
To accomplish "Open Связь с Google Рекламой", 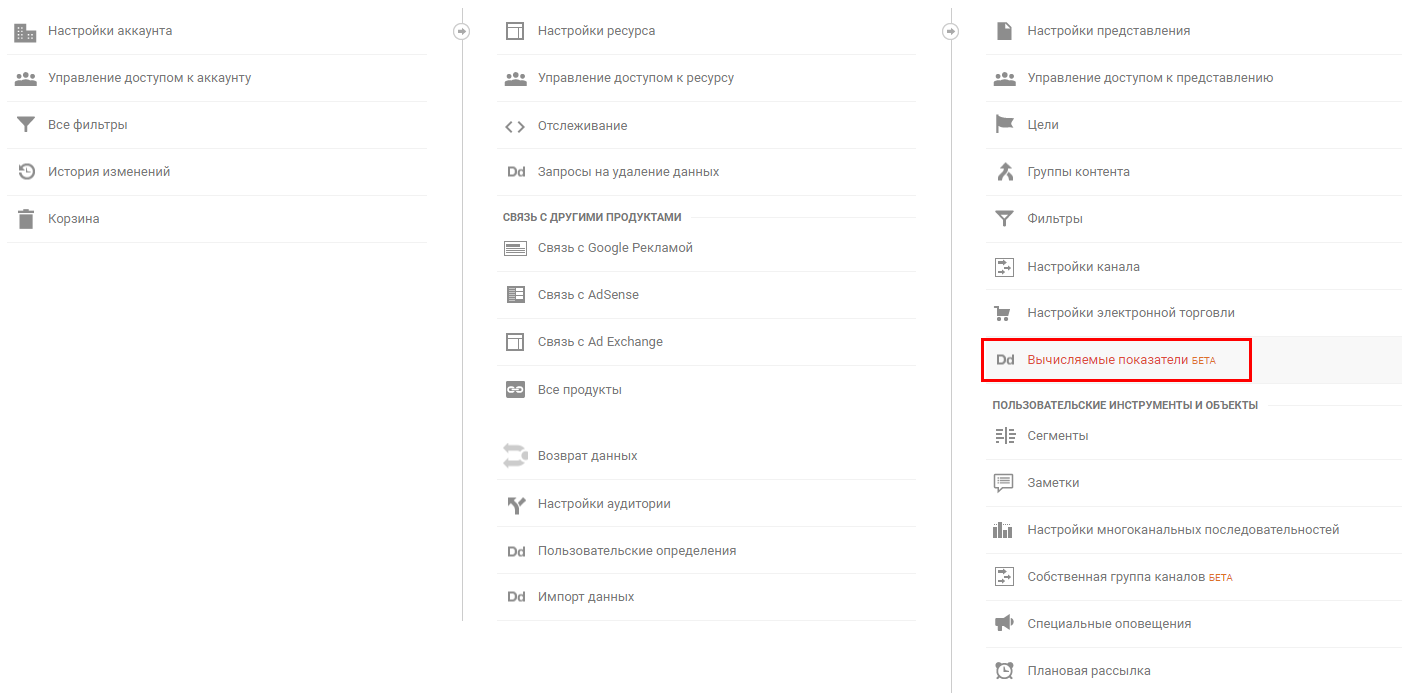I will click(x=614, y=248).
